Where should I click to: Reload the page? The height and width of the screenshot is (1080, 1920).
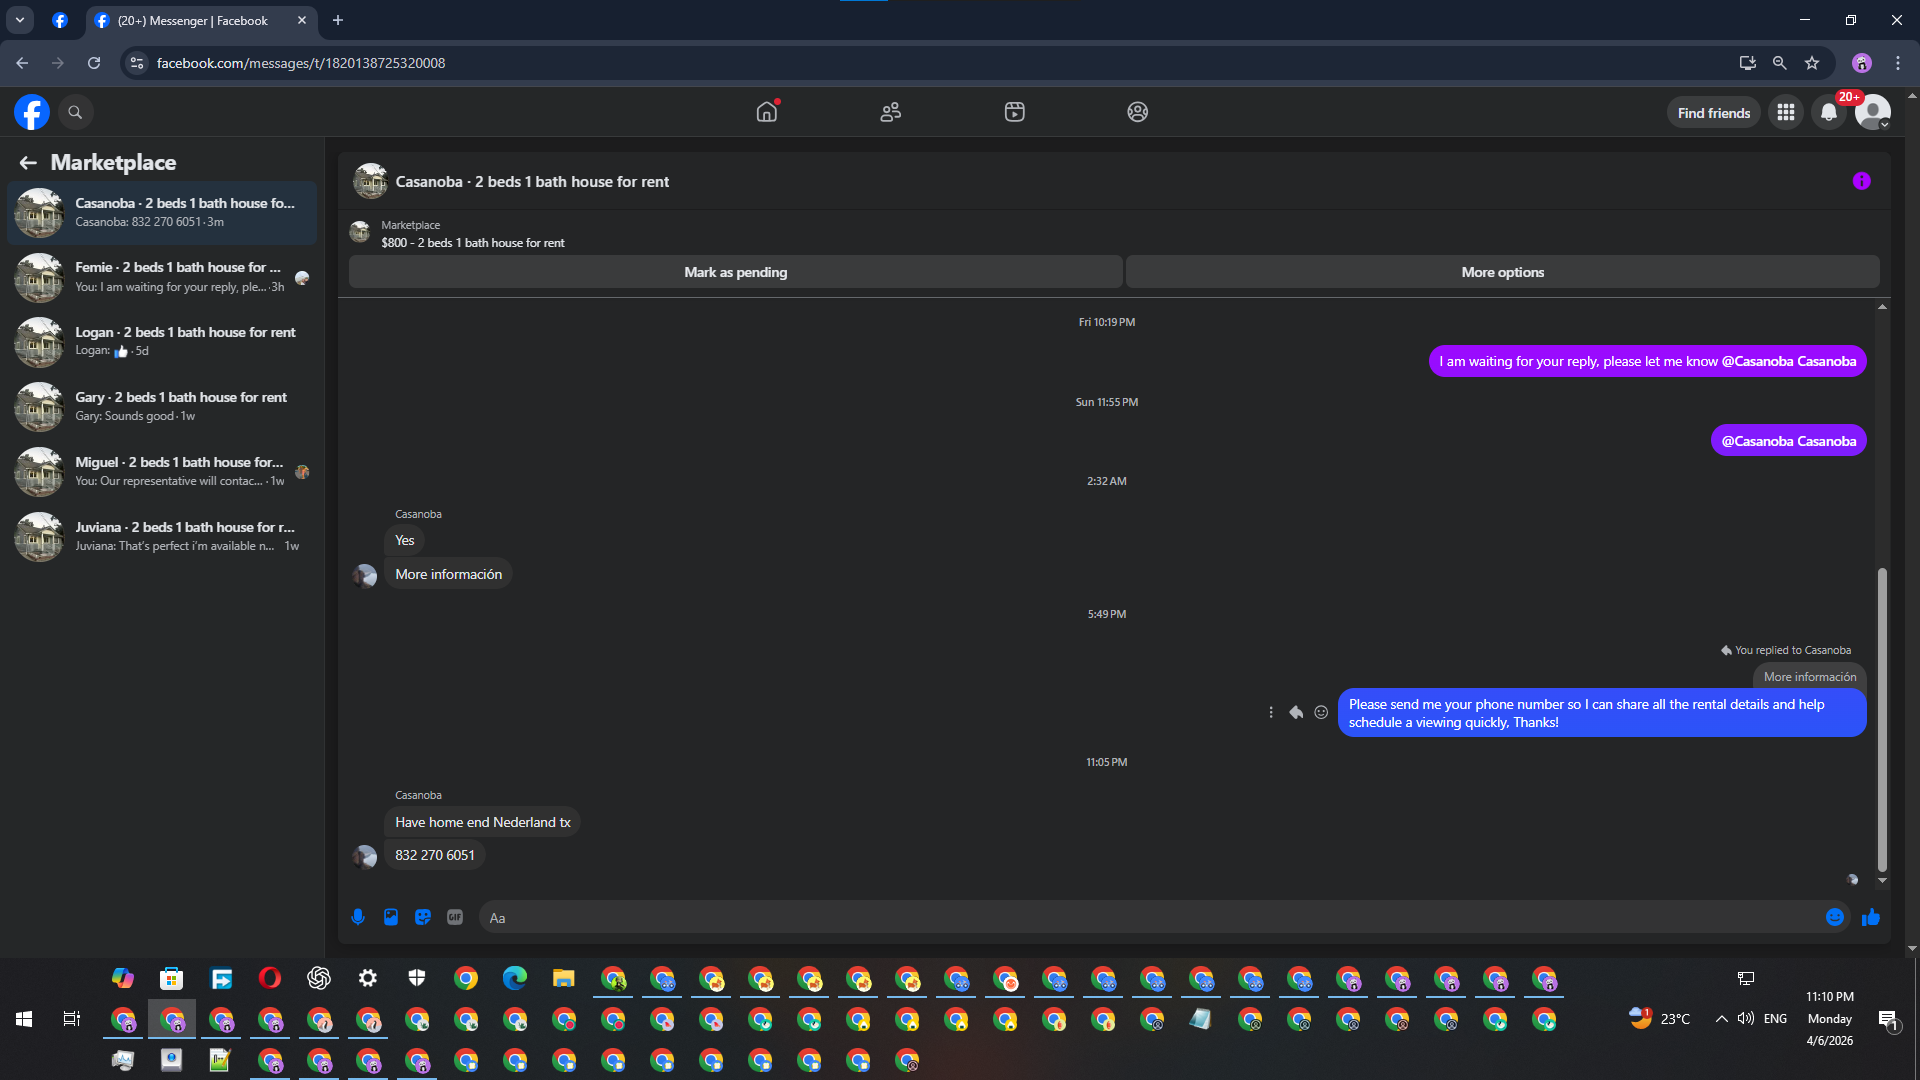point(94,63)
